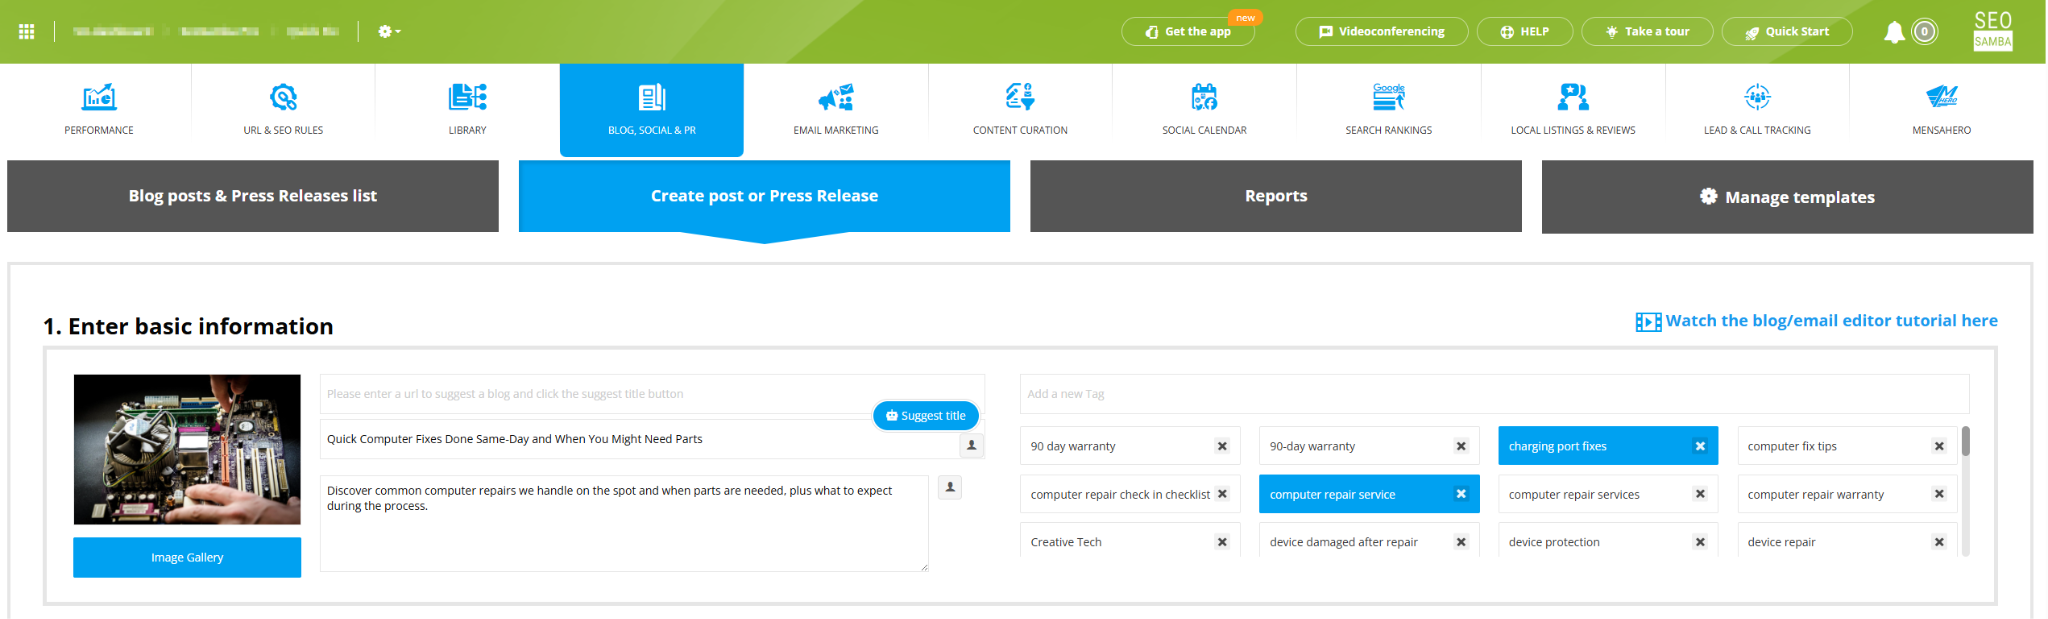2048x619 pixels.
Task: Focus the post title input field
Action: click(640, 439)
